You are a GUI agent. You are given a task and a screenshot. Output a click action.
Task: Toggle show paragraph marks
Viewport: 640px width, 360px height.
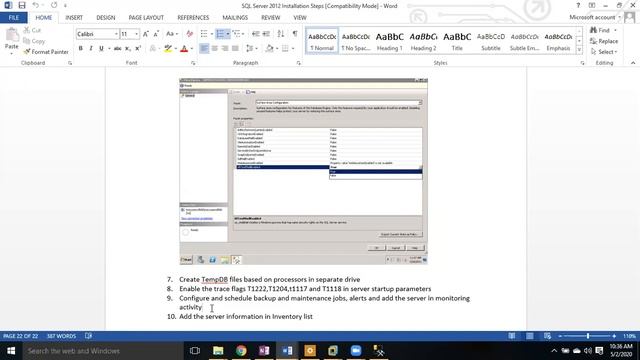[x=295, y=34]
